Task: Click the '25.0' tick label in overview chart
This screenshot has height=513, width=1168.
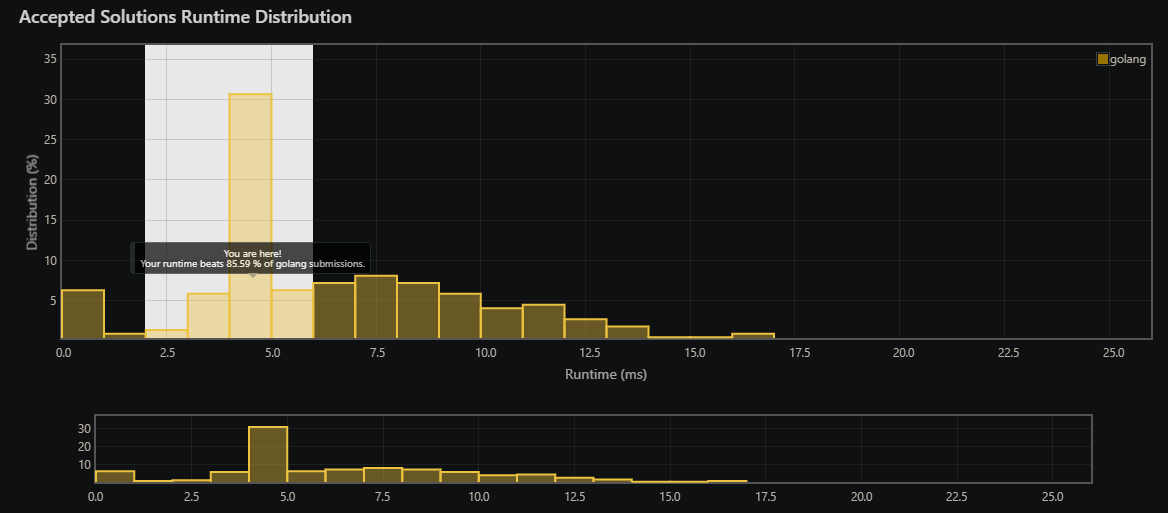Action: (x=1052, y=496)
